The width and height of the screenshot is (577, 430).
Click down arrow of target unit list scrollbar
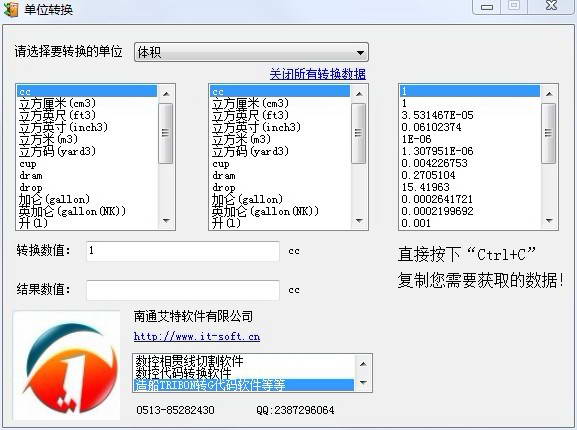coord(359,220)
